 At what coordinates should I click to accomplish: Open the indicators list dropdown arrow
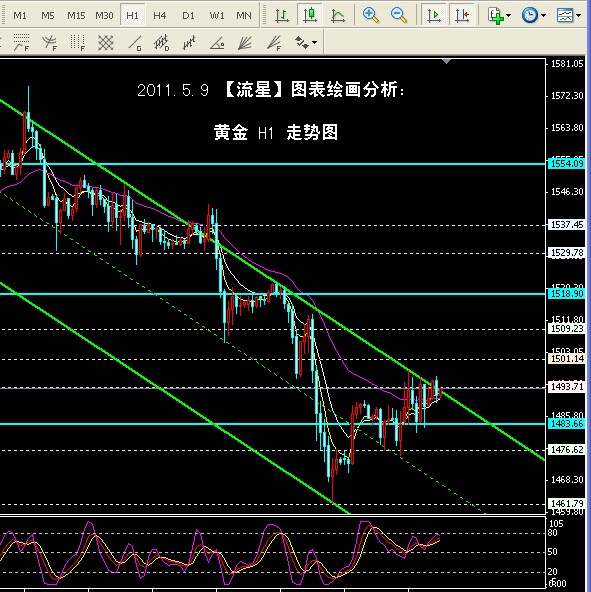(509, 15)
